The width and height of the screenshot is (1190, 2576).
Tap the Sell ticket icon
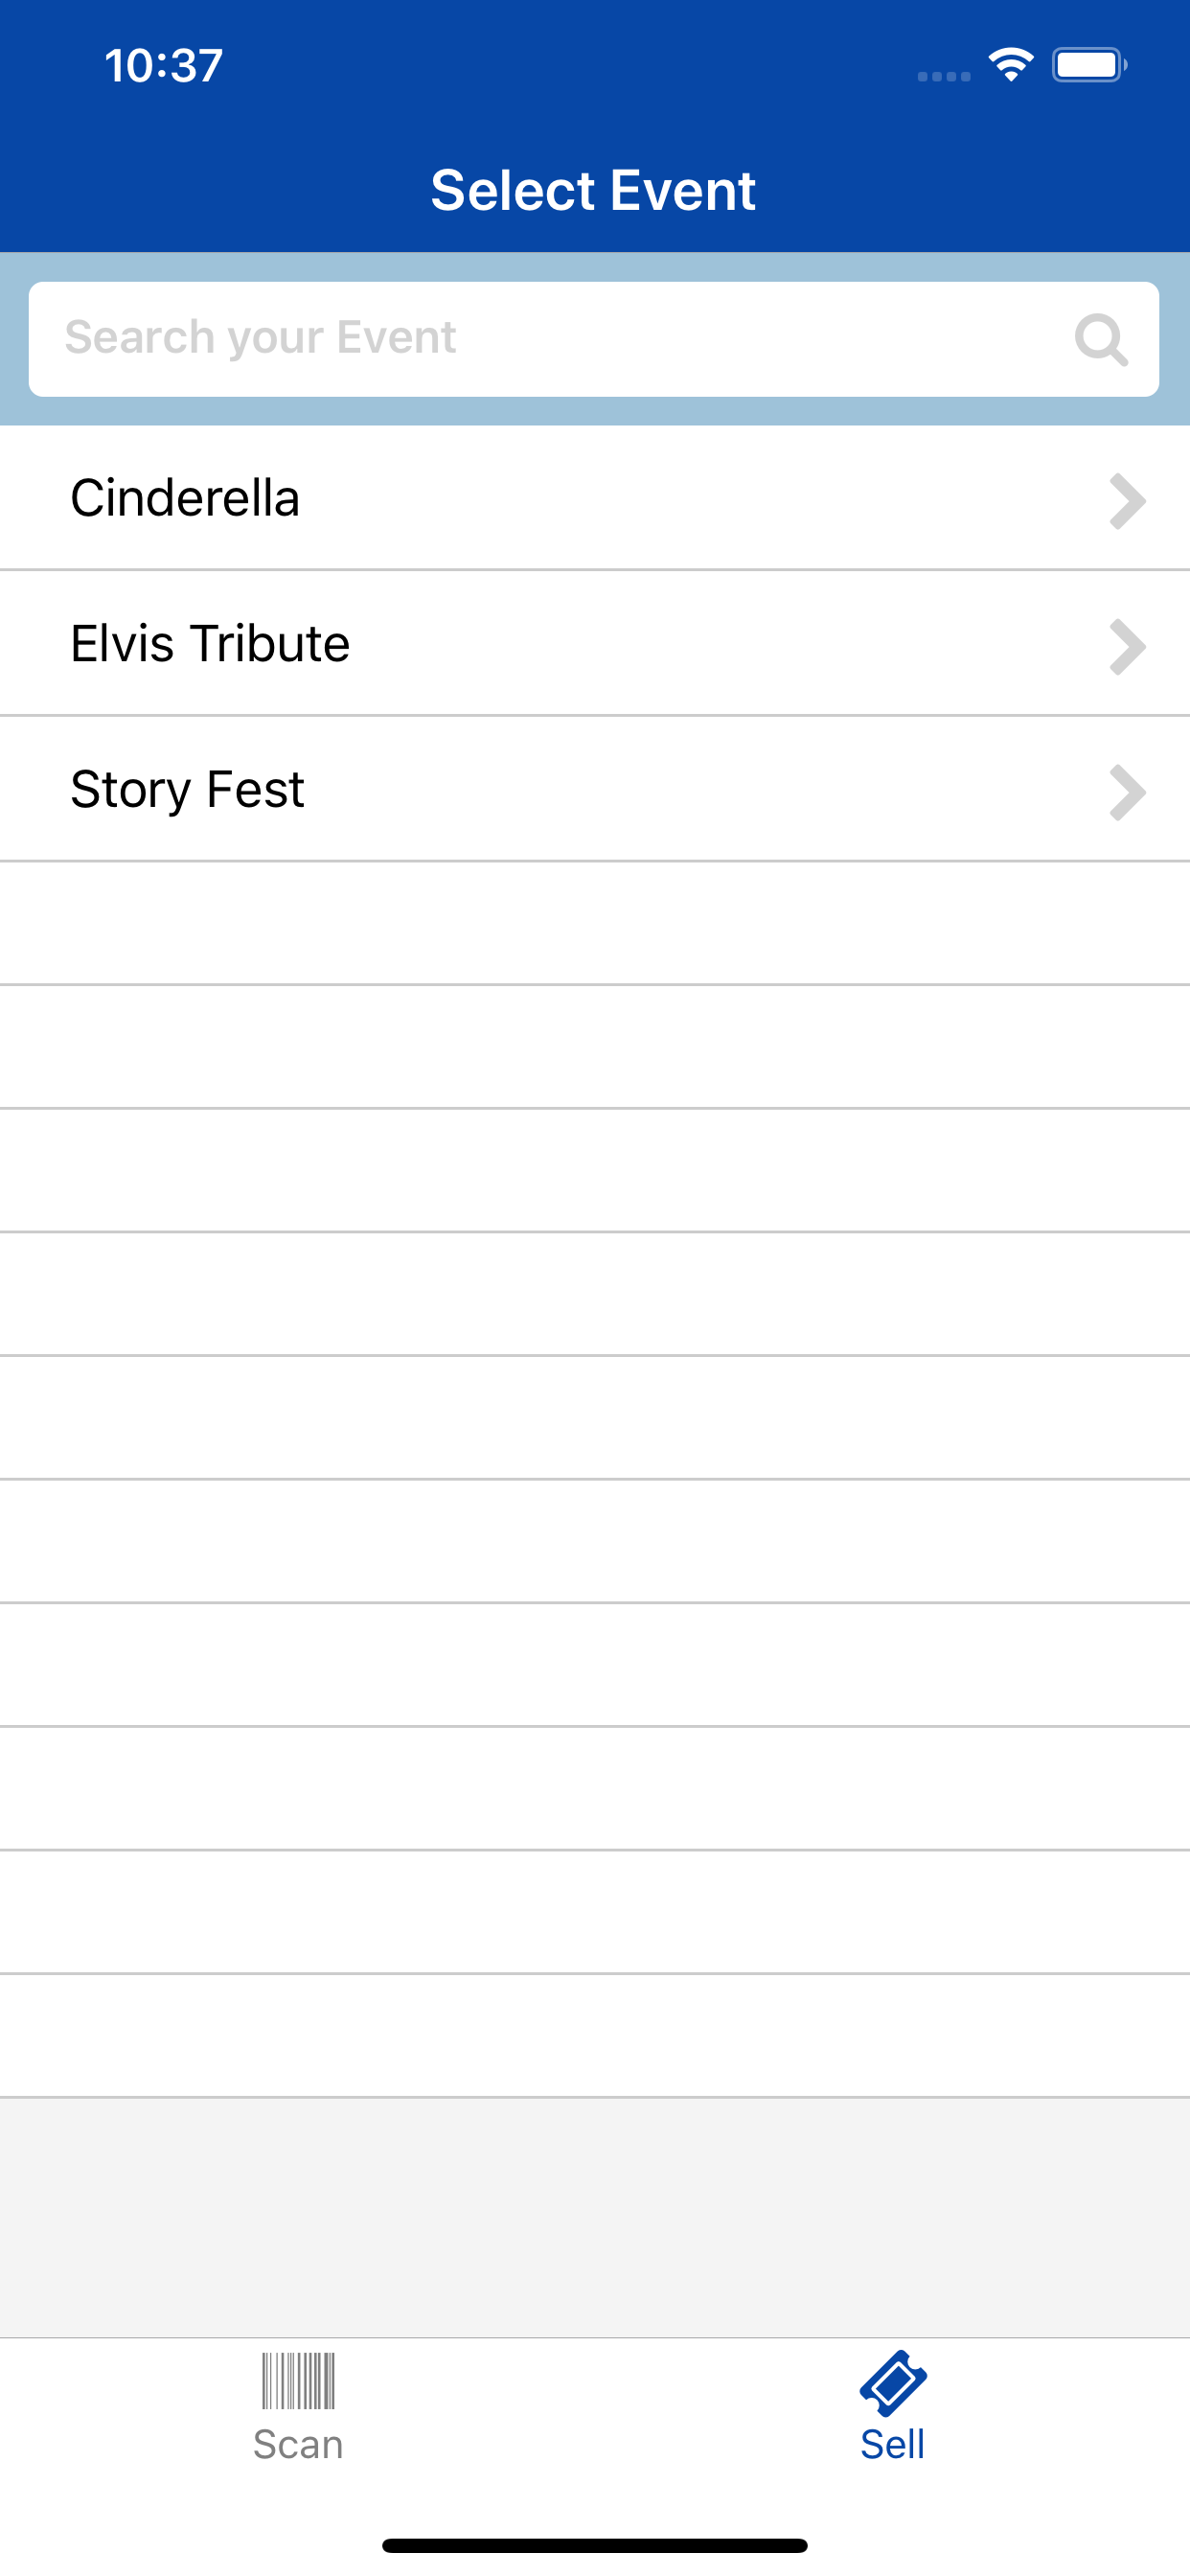pyautogui.click(x=893, y=2382)
